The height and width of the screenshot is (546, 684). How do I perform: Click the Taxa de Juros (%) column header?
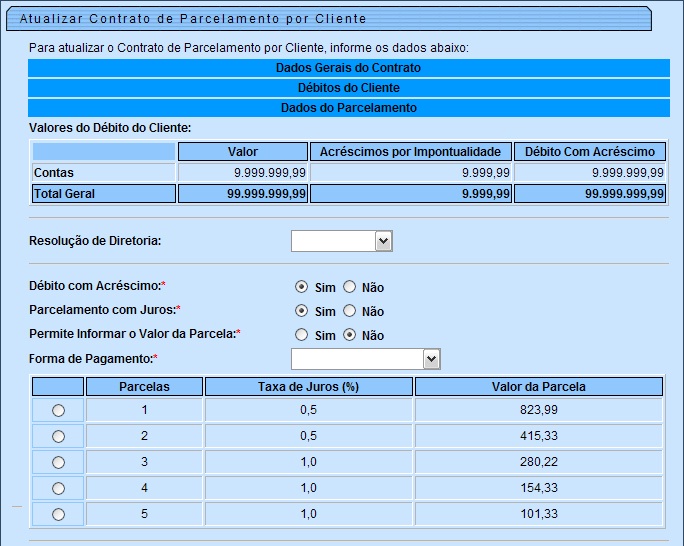308,386
